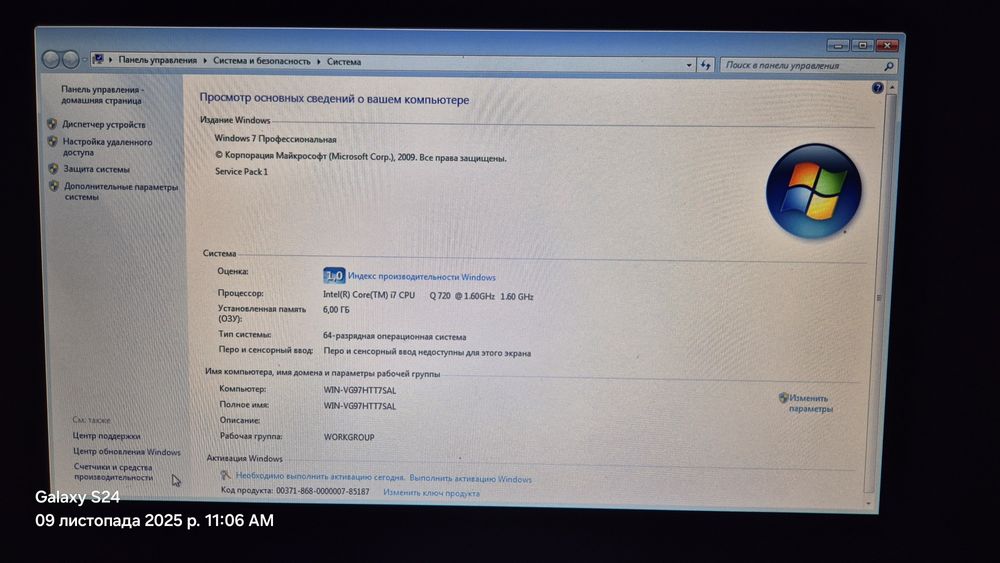
Task: Click the scrollbar down arrow
Action: 868,504
